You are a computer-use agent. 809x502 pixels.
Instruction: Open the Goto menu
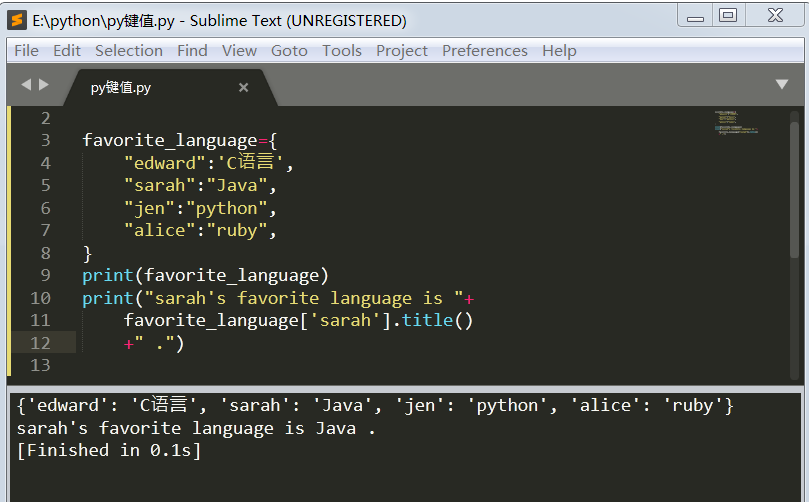289,51
